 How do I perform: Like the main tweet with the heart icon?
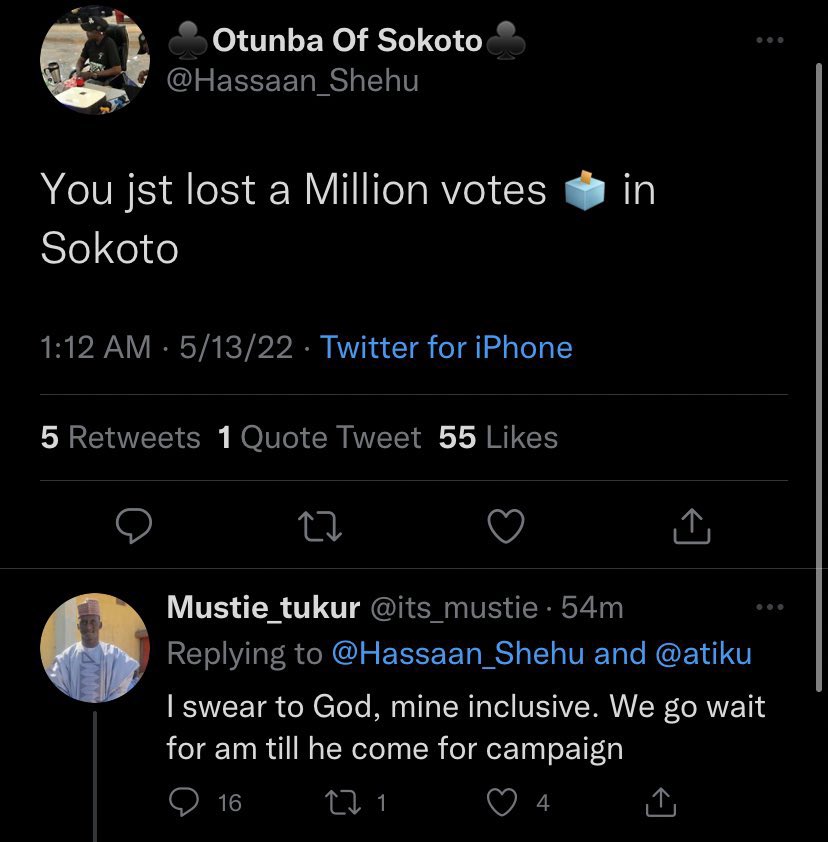pyautogui.click(x=506, y=526)
